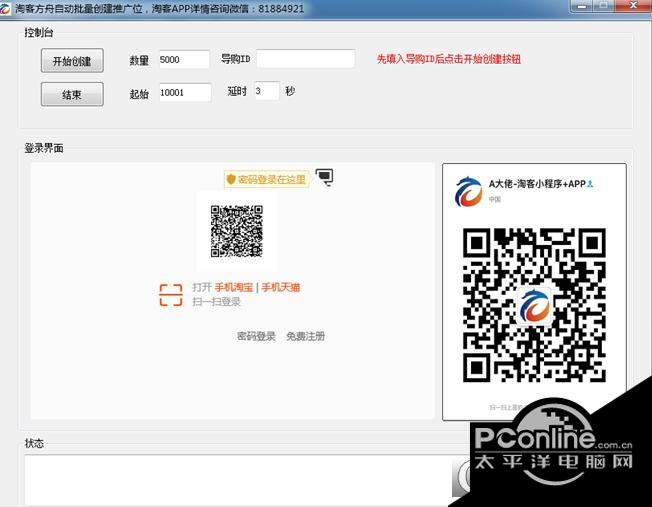The image size is (652, 507).
Task: Click the large WeChat QR code
Action: tap(534, 305)
